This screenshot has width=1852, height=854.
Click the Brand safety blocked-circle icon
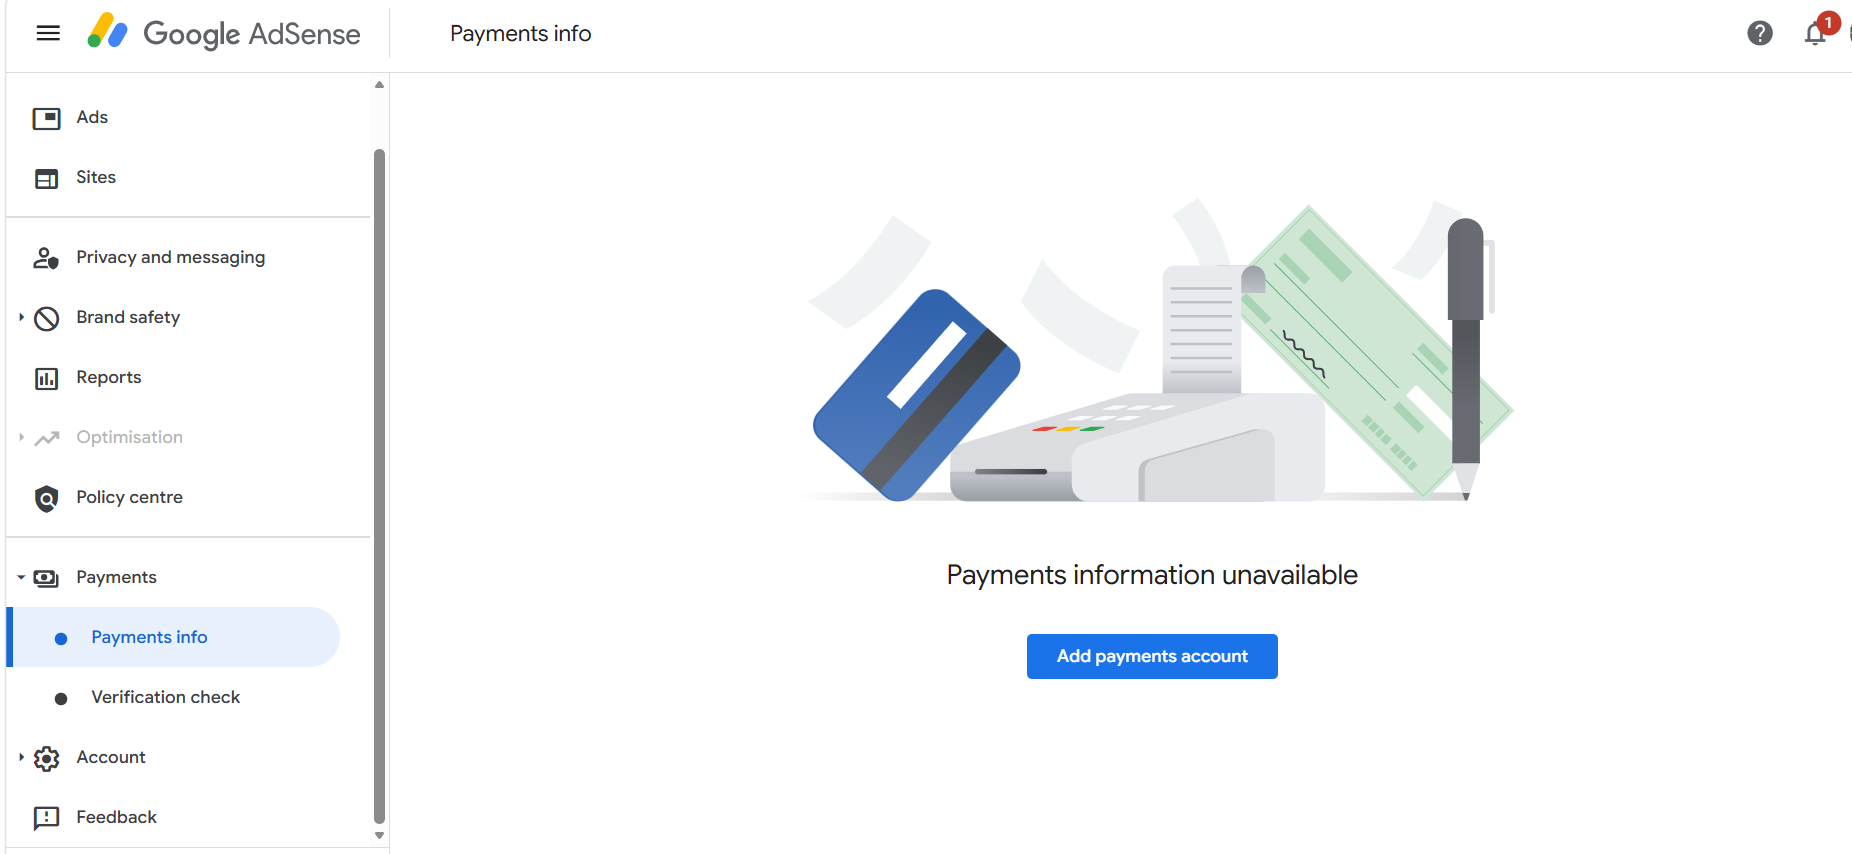(x=46, y=318)
